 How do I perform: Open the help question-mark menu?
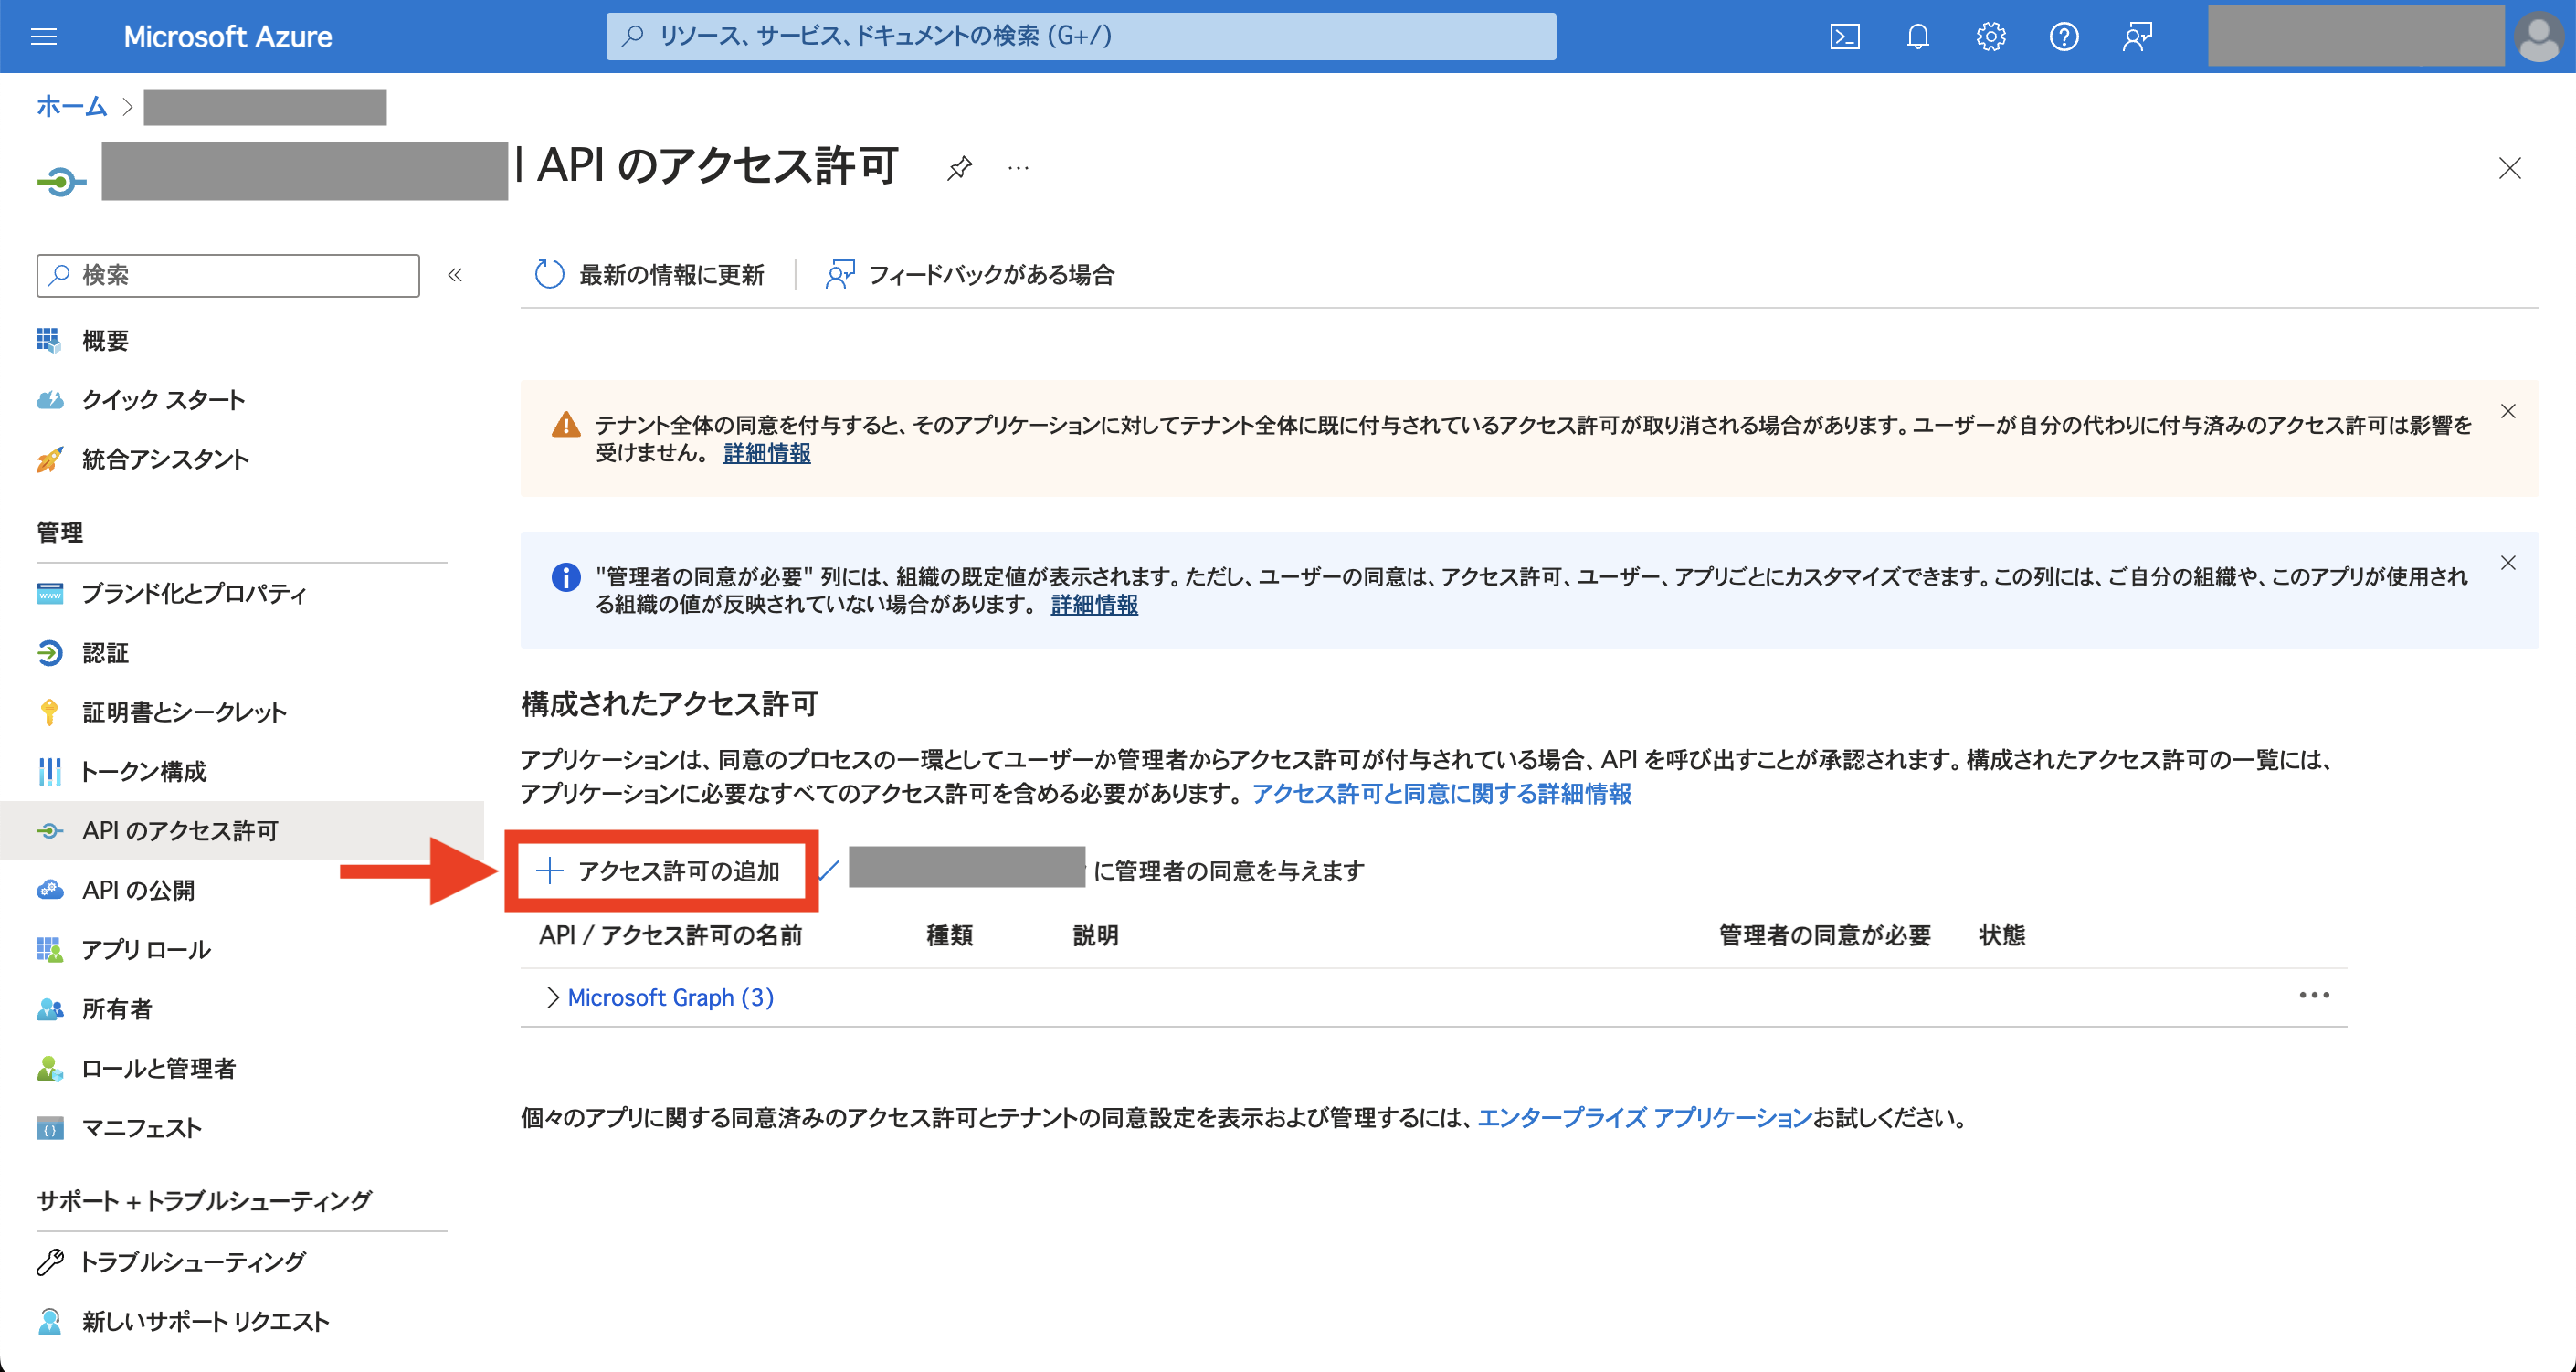pyautogui.click(x=2064, y=37)
